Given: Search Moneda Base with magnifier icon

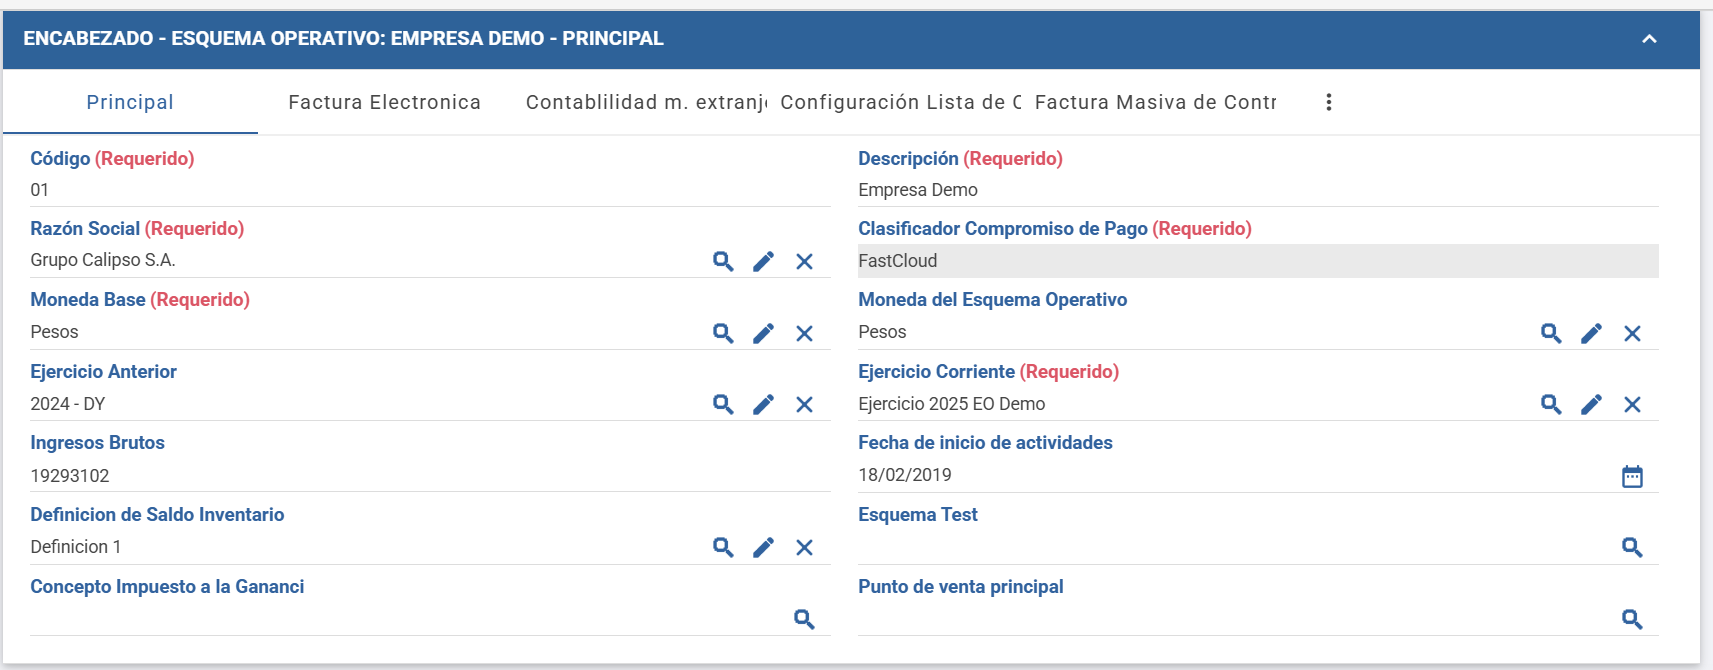Looking at the screenshot, I should click(723, 333).
